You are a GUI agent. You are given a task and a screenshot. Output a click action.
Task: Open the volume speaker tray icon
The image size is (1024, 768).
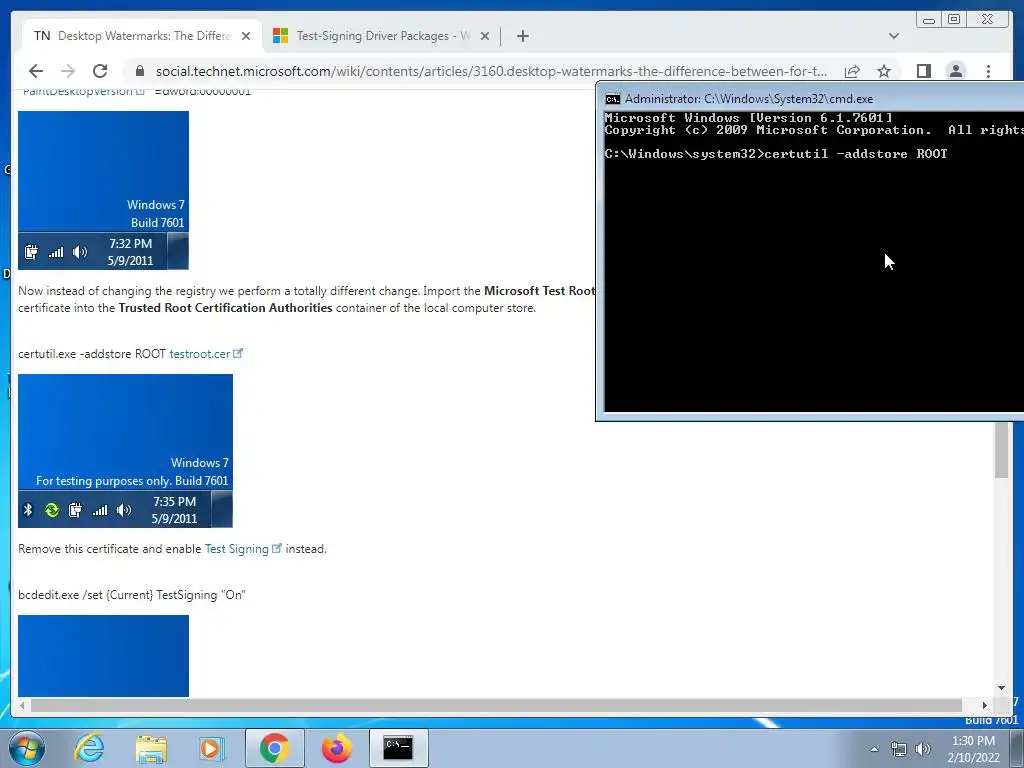(923, 749)
